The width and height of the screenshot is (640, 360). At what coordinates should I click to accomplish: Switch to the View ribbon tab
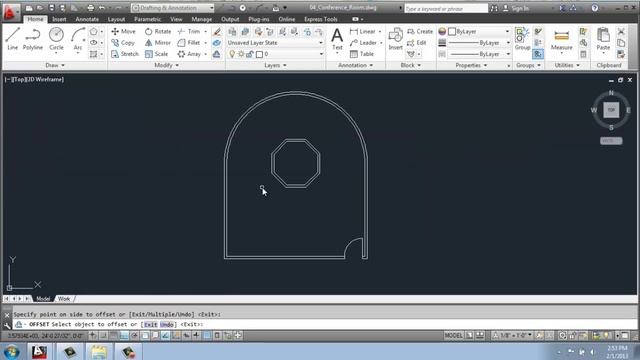[176, 19]
